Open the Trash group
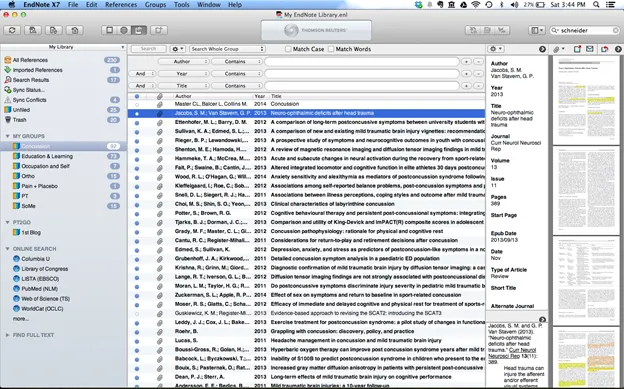 (x=19, y=120)
